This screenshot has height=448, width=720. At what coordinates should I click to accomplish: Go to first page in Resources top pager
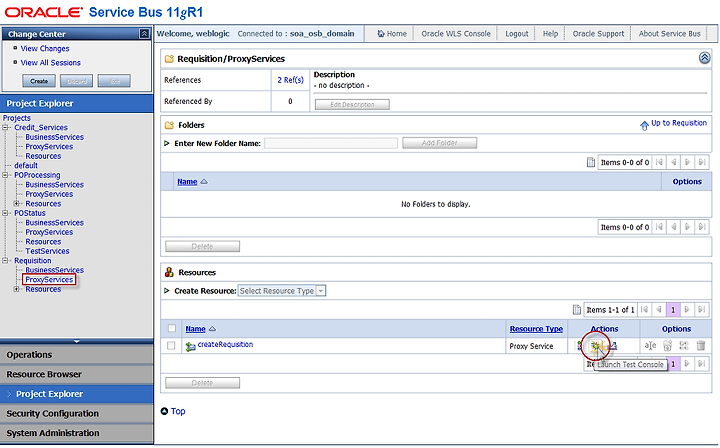click(644, 309)
